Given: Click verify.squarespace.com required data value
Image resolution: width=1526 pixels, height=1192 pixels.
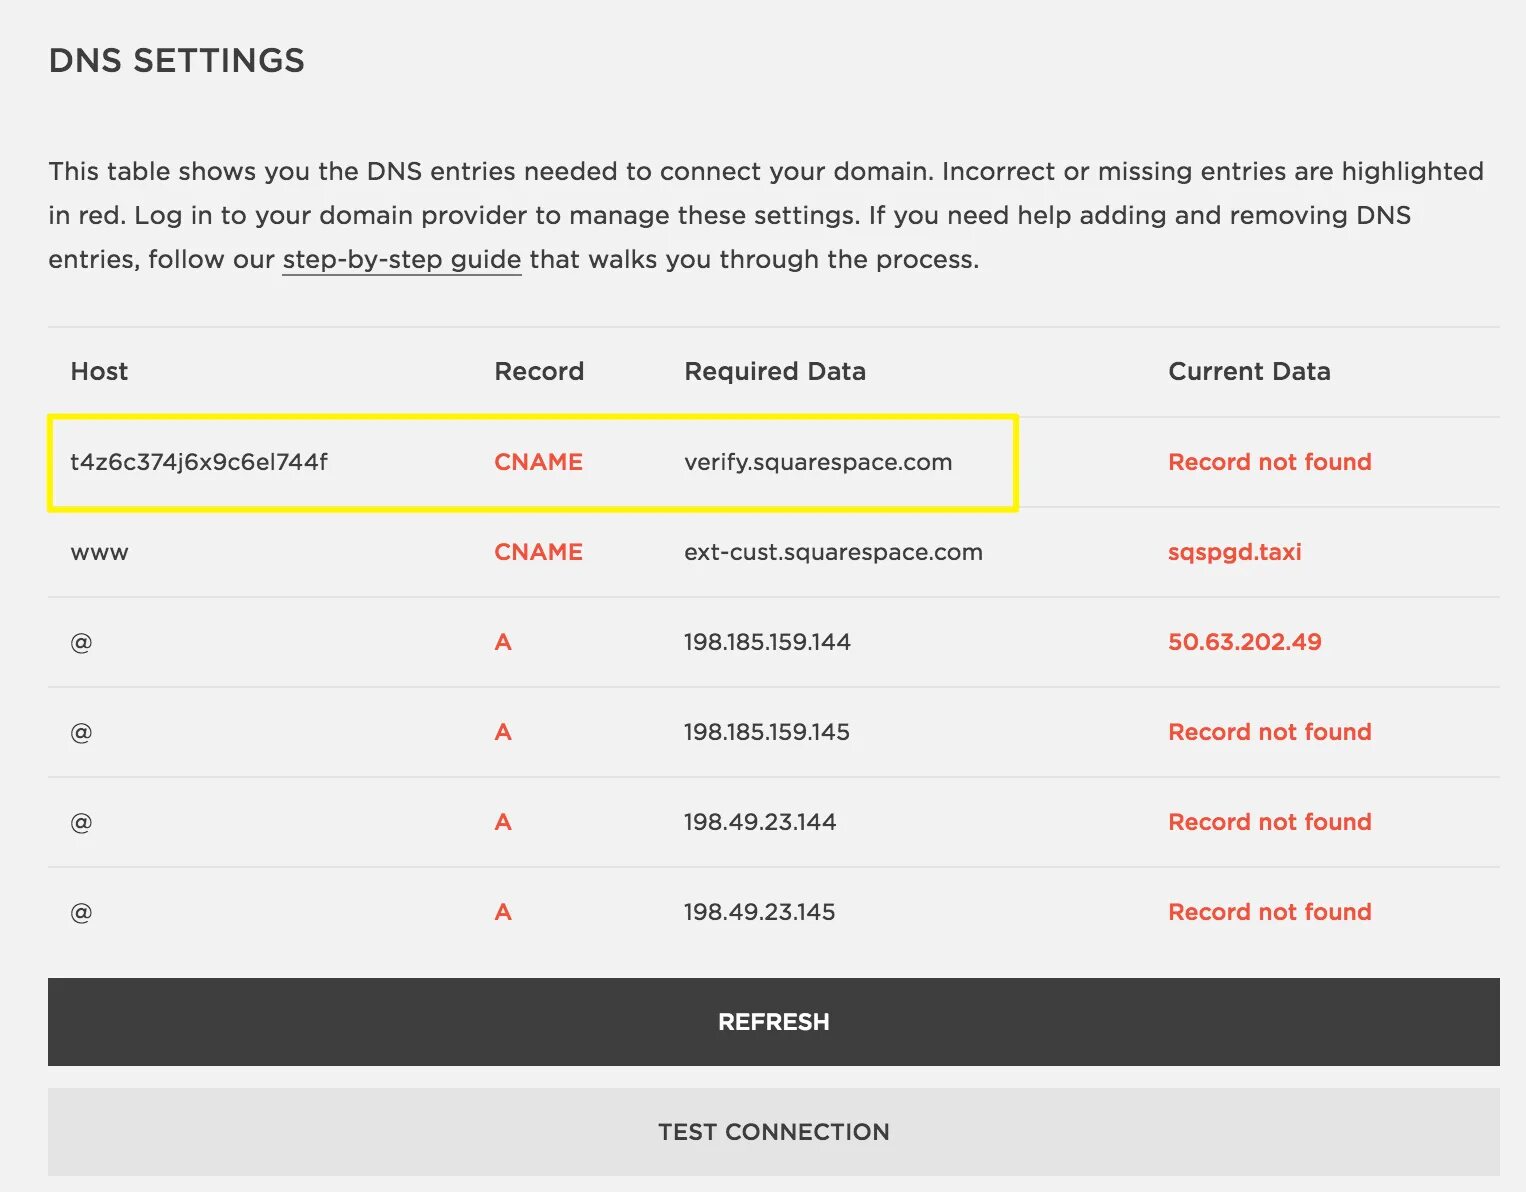Looking at the screenshot, I should click(x=818, y=462).
